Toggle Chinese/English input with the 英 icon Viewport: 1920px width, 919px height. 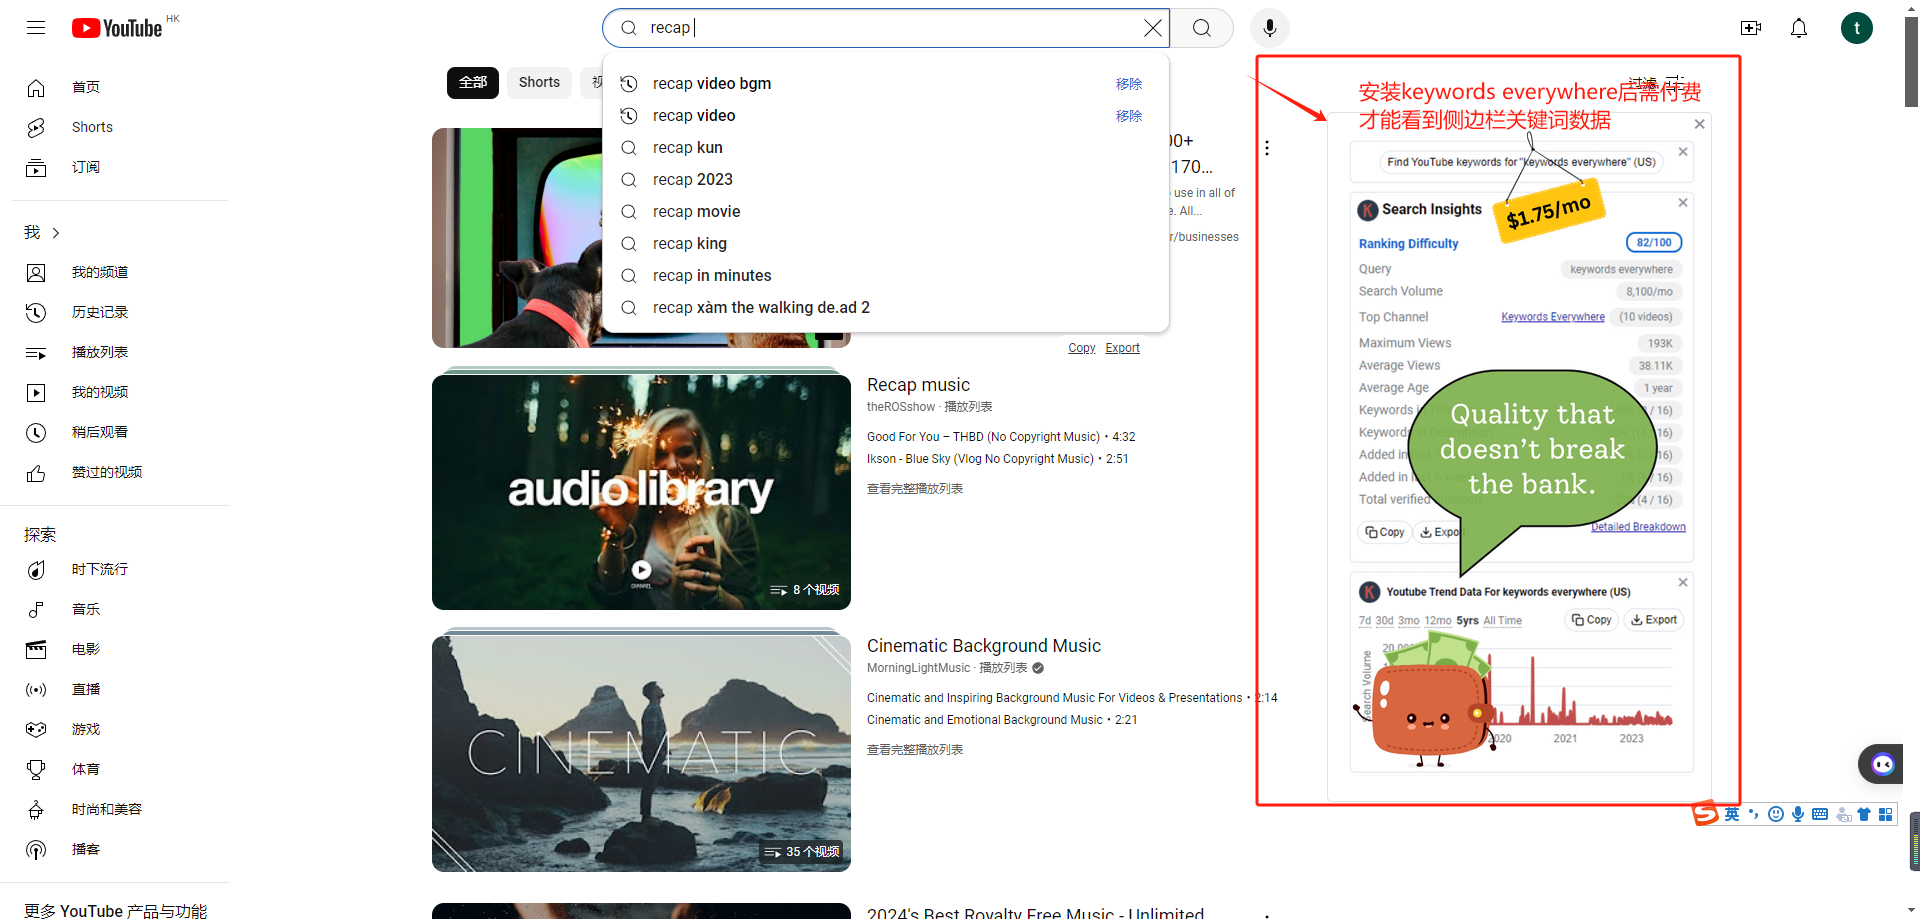pyautogui.click(x=1732, y=814)
